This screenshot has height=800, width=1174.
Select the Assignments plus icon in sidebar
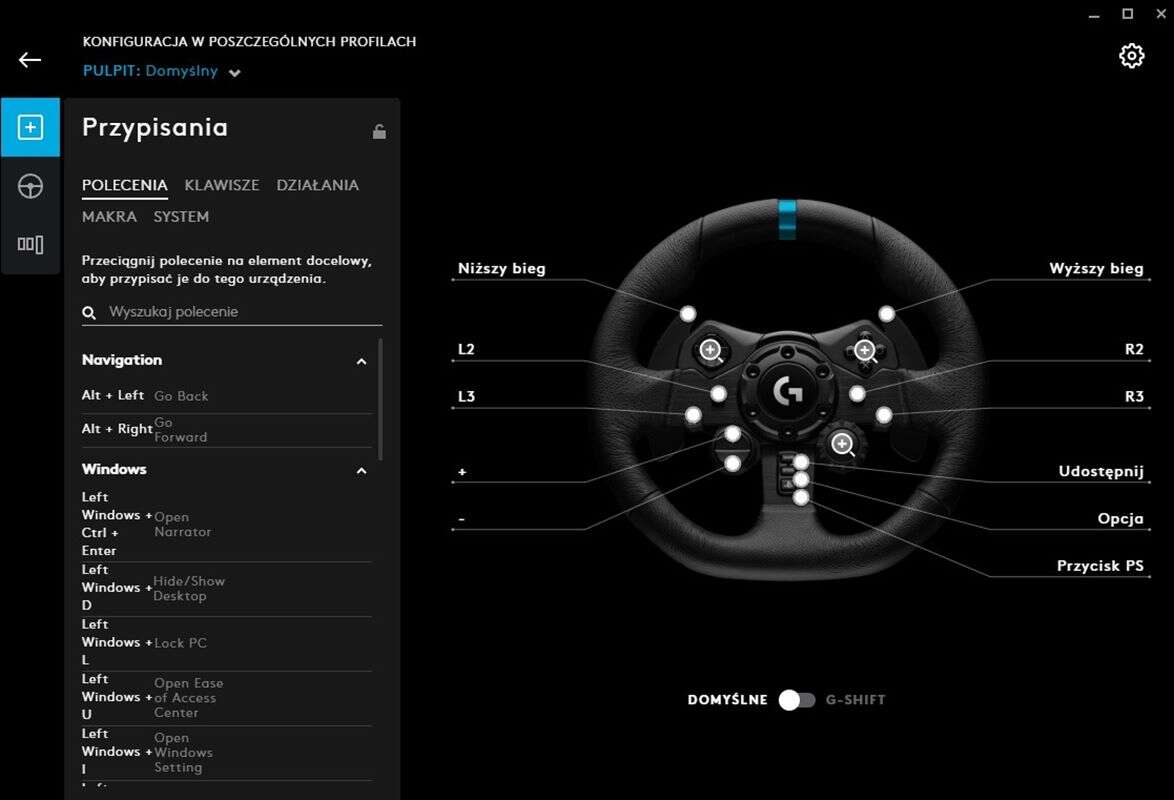pos(30,128)
